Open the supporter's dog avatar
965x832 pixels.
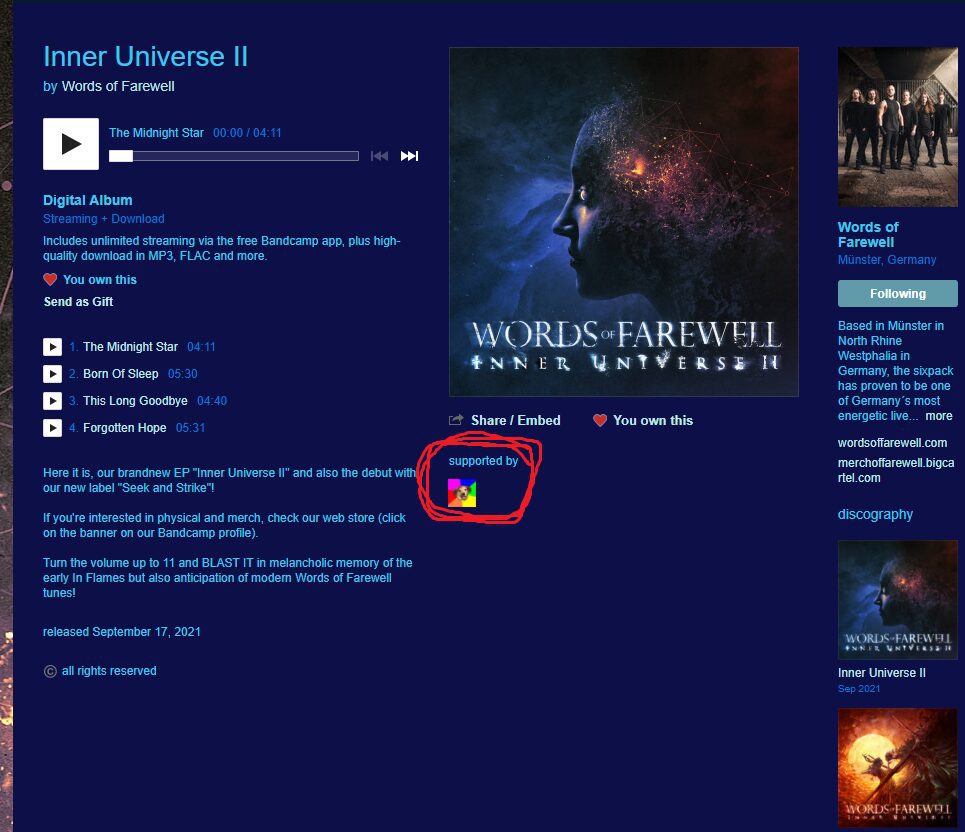point(462,493)
